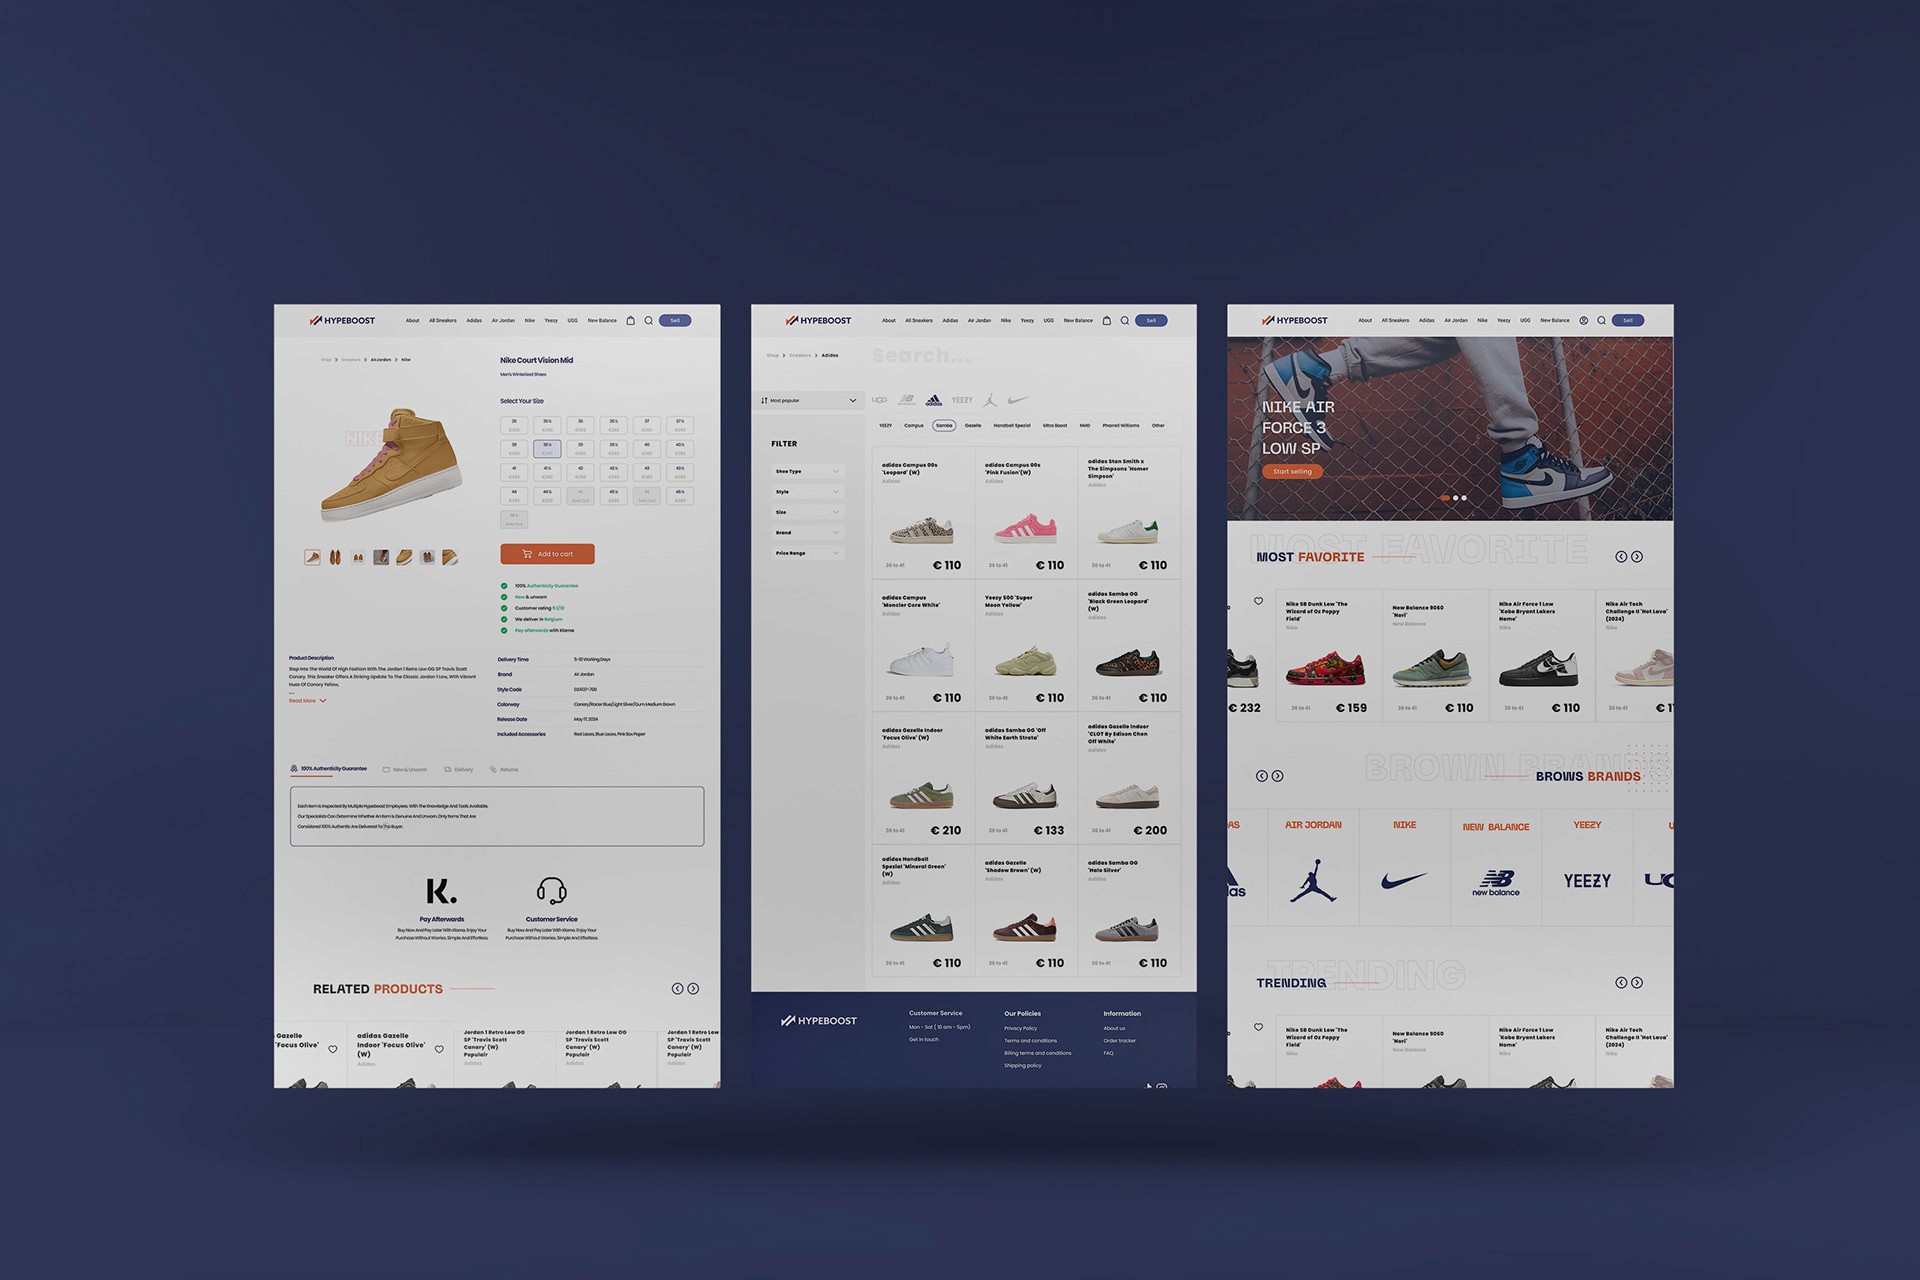Viewport: 1920px width, 1280px height.
Task: Switch to the Delivery info tab
Action: pyautogui.click(x=459, y=770)
